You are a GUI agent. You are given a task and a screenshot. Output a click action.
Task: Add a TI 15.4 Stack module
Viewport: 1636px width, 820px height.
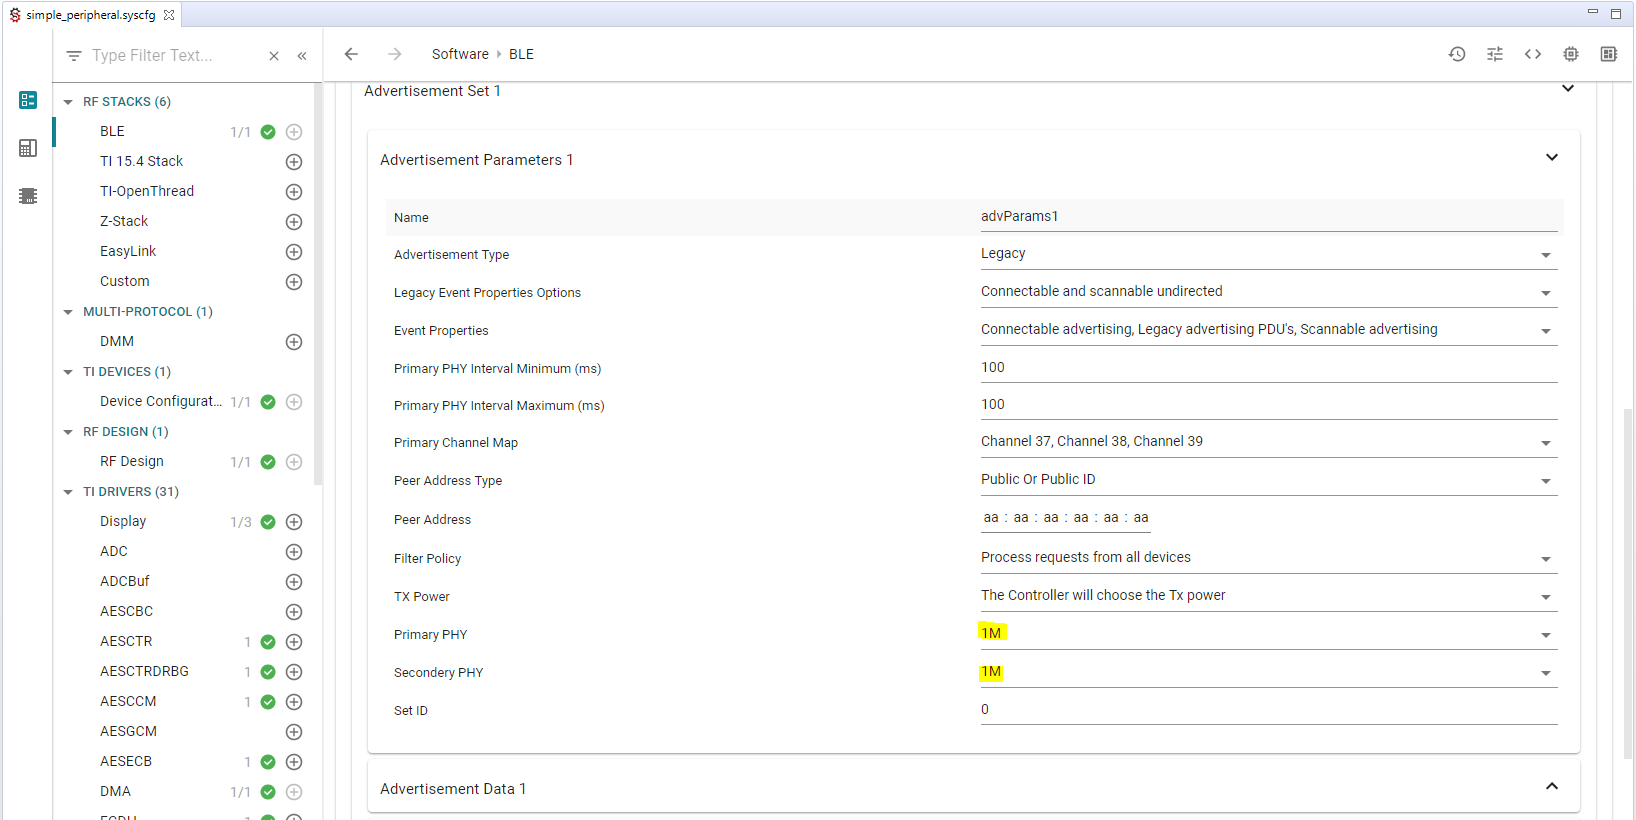pyautogui.click(x=294, y=162)
